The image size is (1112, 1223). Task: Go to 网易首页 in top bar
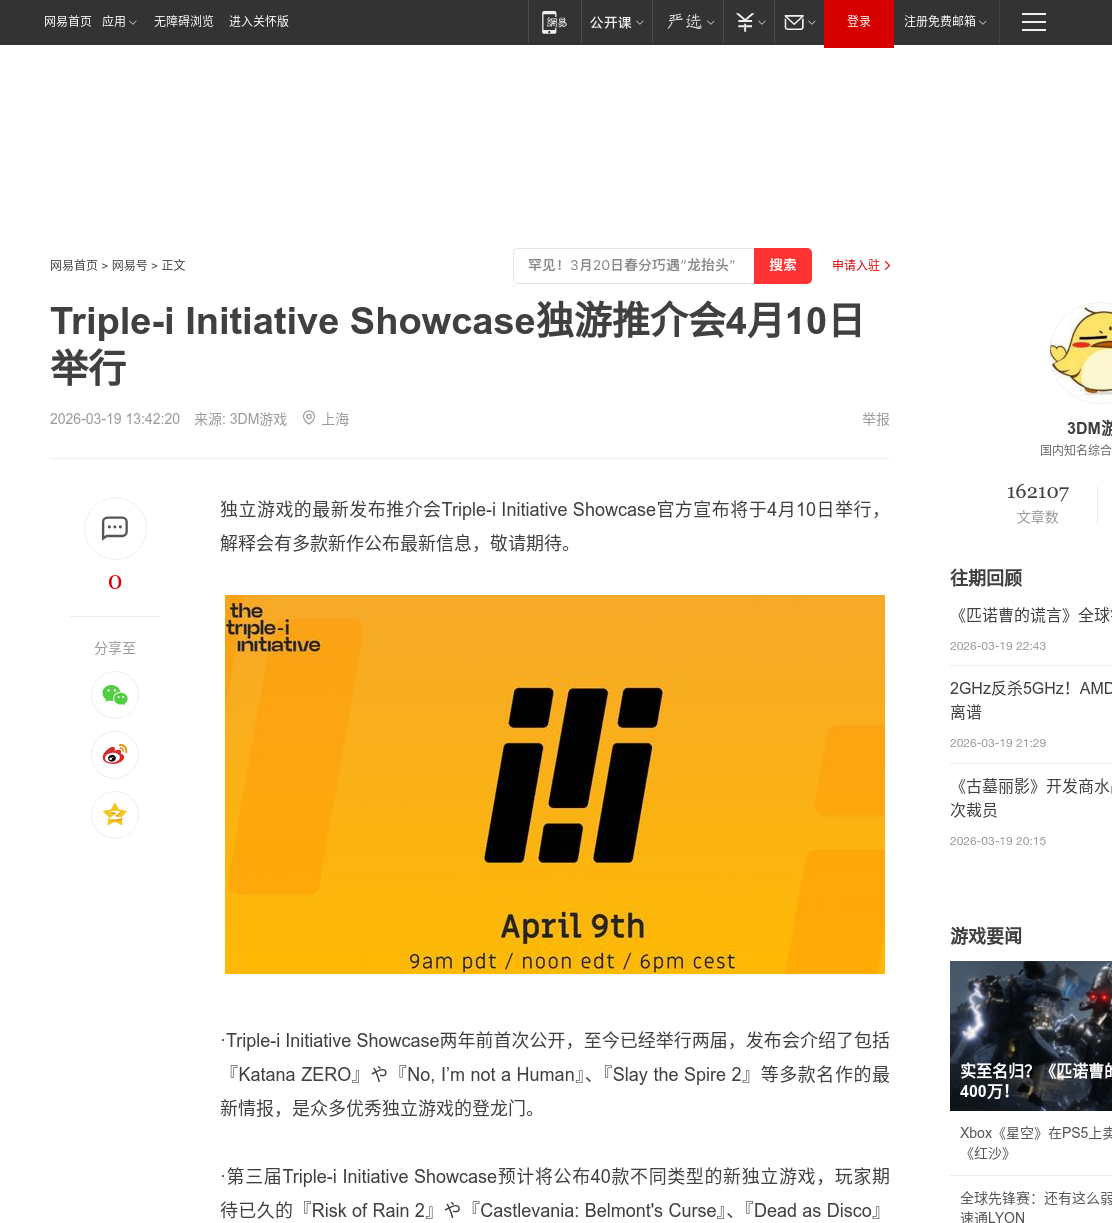coord(68,22)
